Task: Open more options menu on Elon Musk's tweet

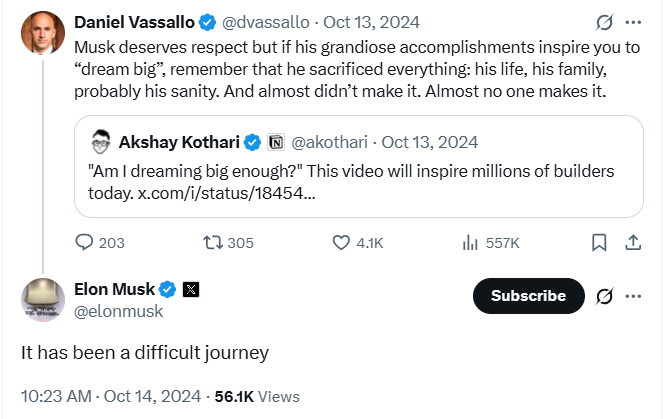Action: tap(633, 296)
